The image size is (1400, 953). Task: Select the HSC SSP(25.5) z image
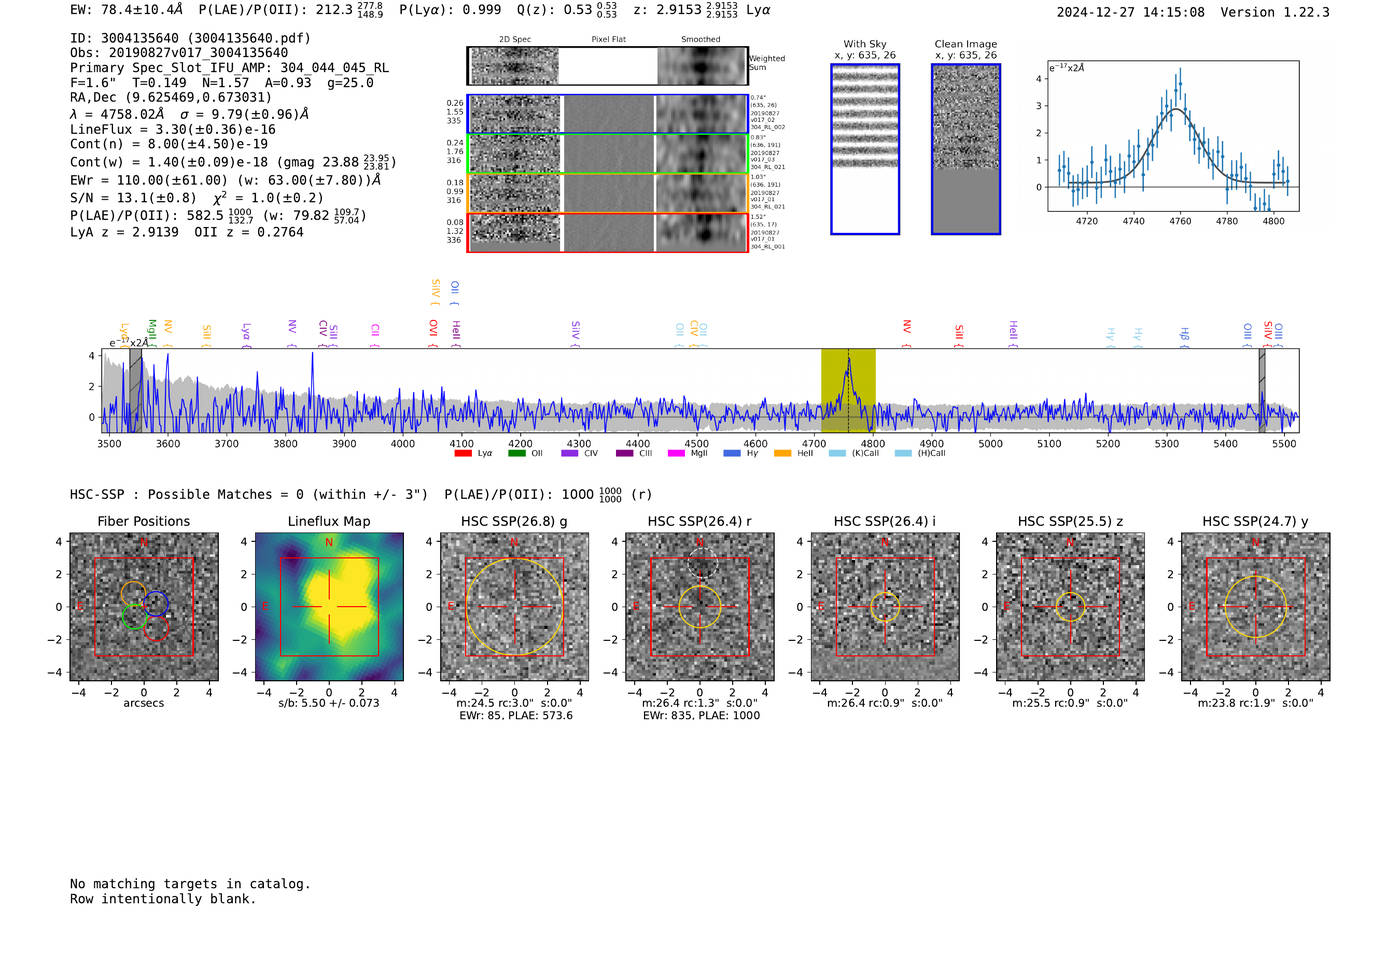[x=1070, y=607]
